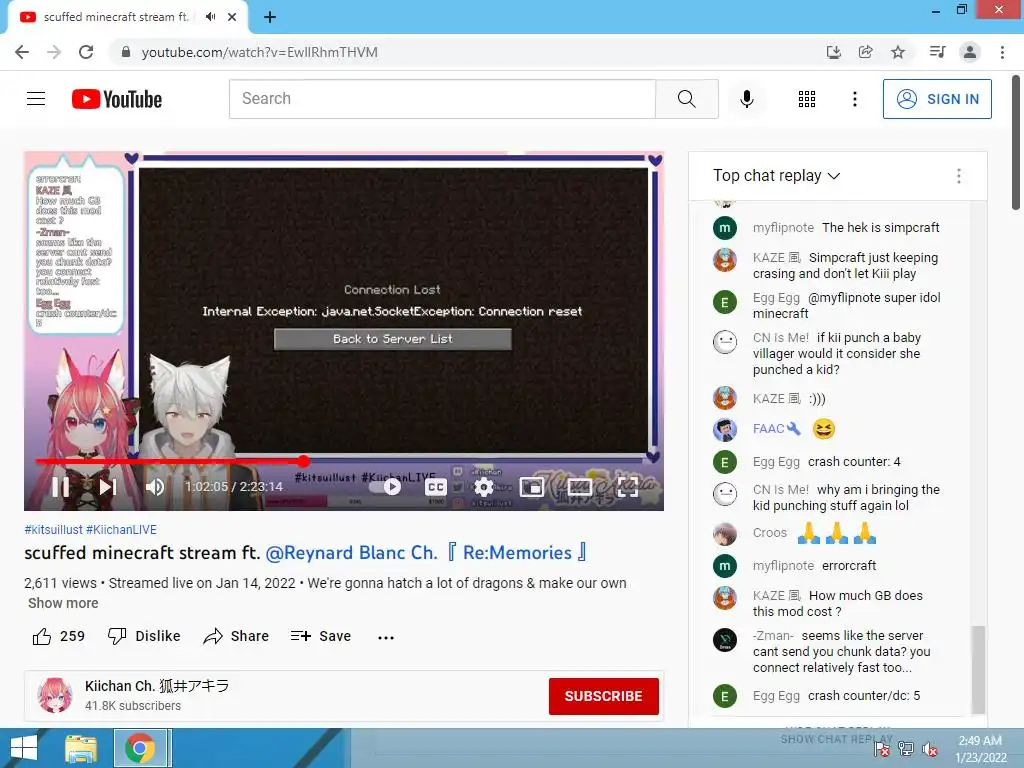
Task: Share this page from address bar icon
Action: coord(865,52)
